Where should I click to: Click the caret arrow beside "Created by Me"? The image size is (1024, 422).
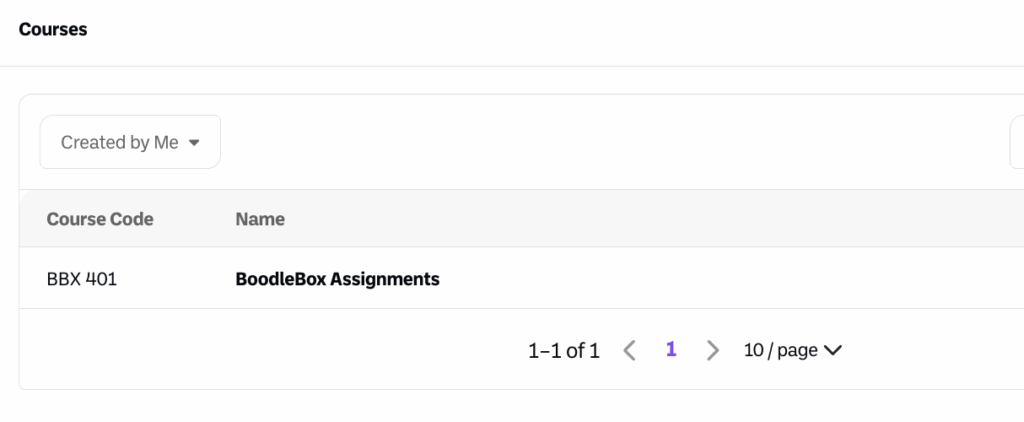point(194,142)
